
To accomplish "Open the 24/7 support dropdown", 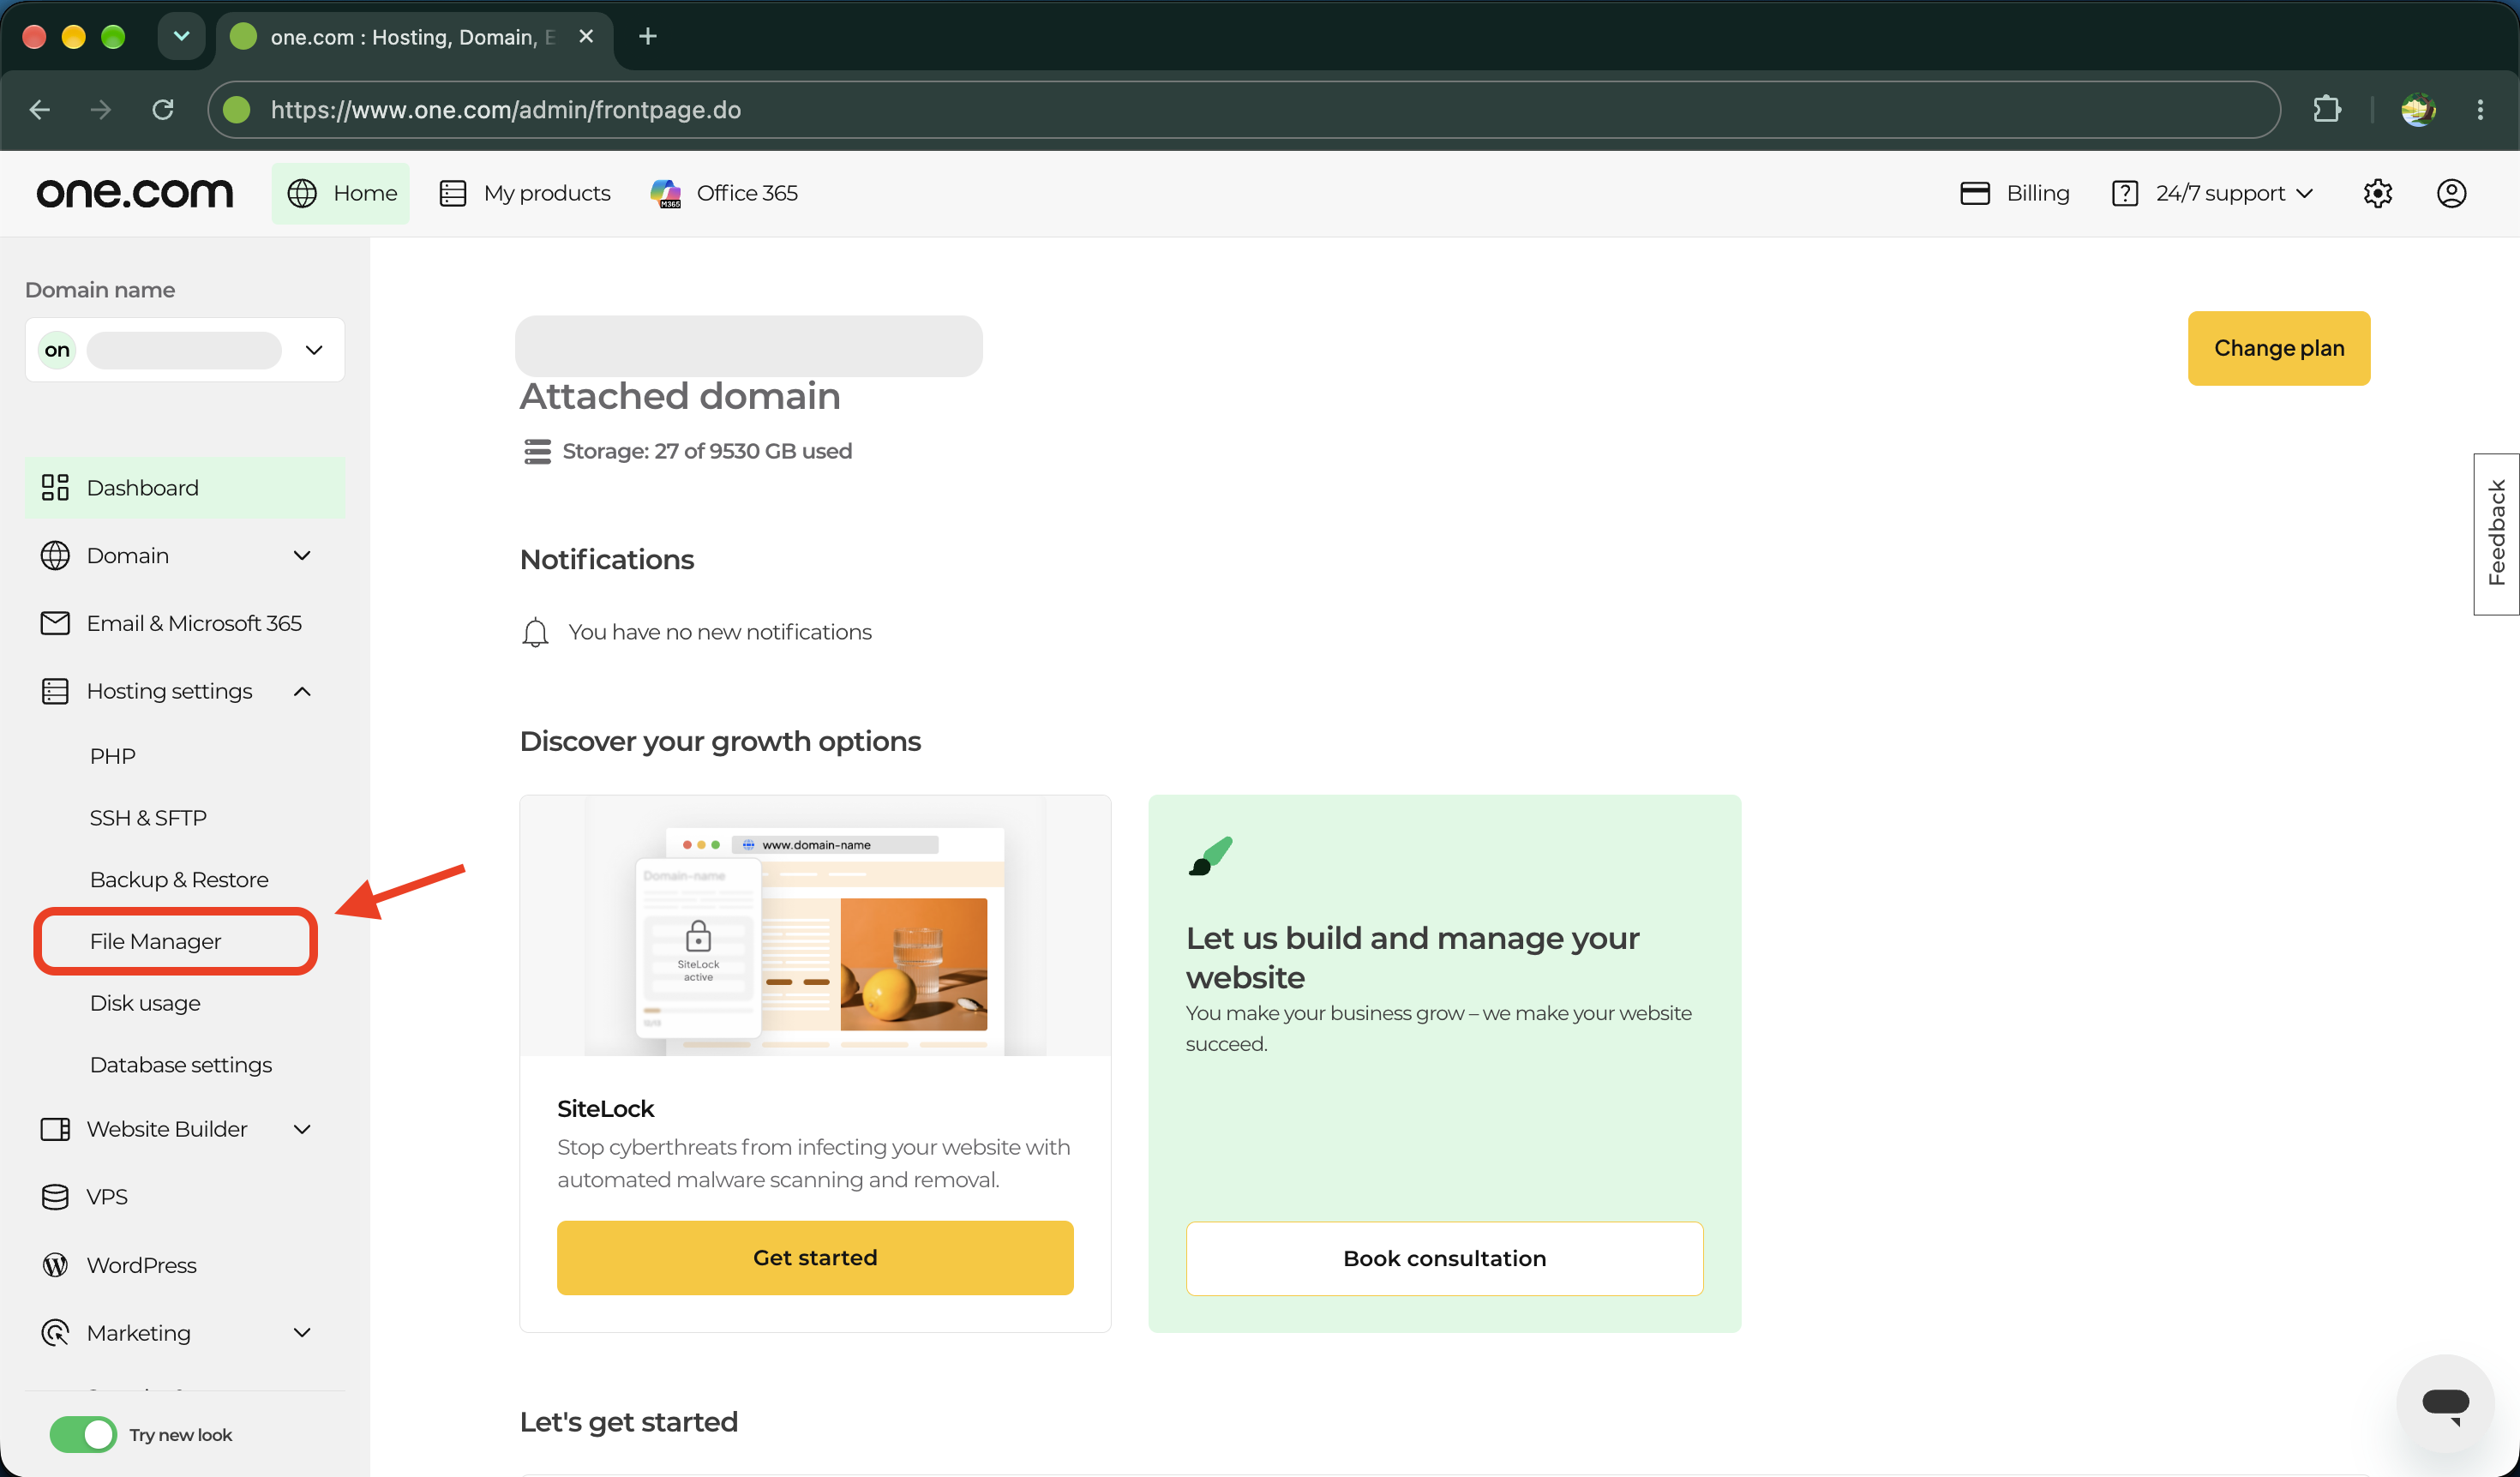I will click(x=2213, y=193).
